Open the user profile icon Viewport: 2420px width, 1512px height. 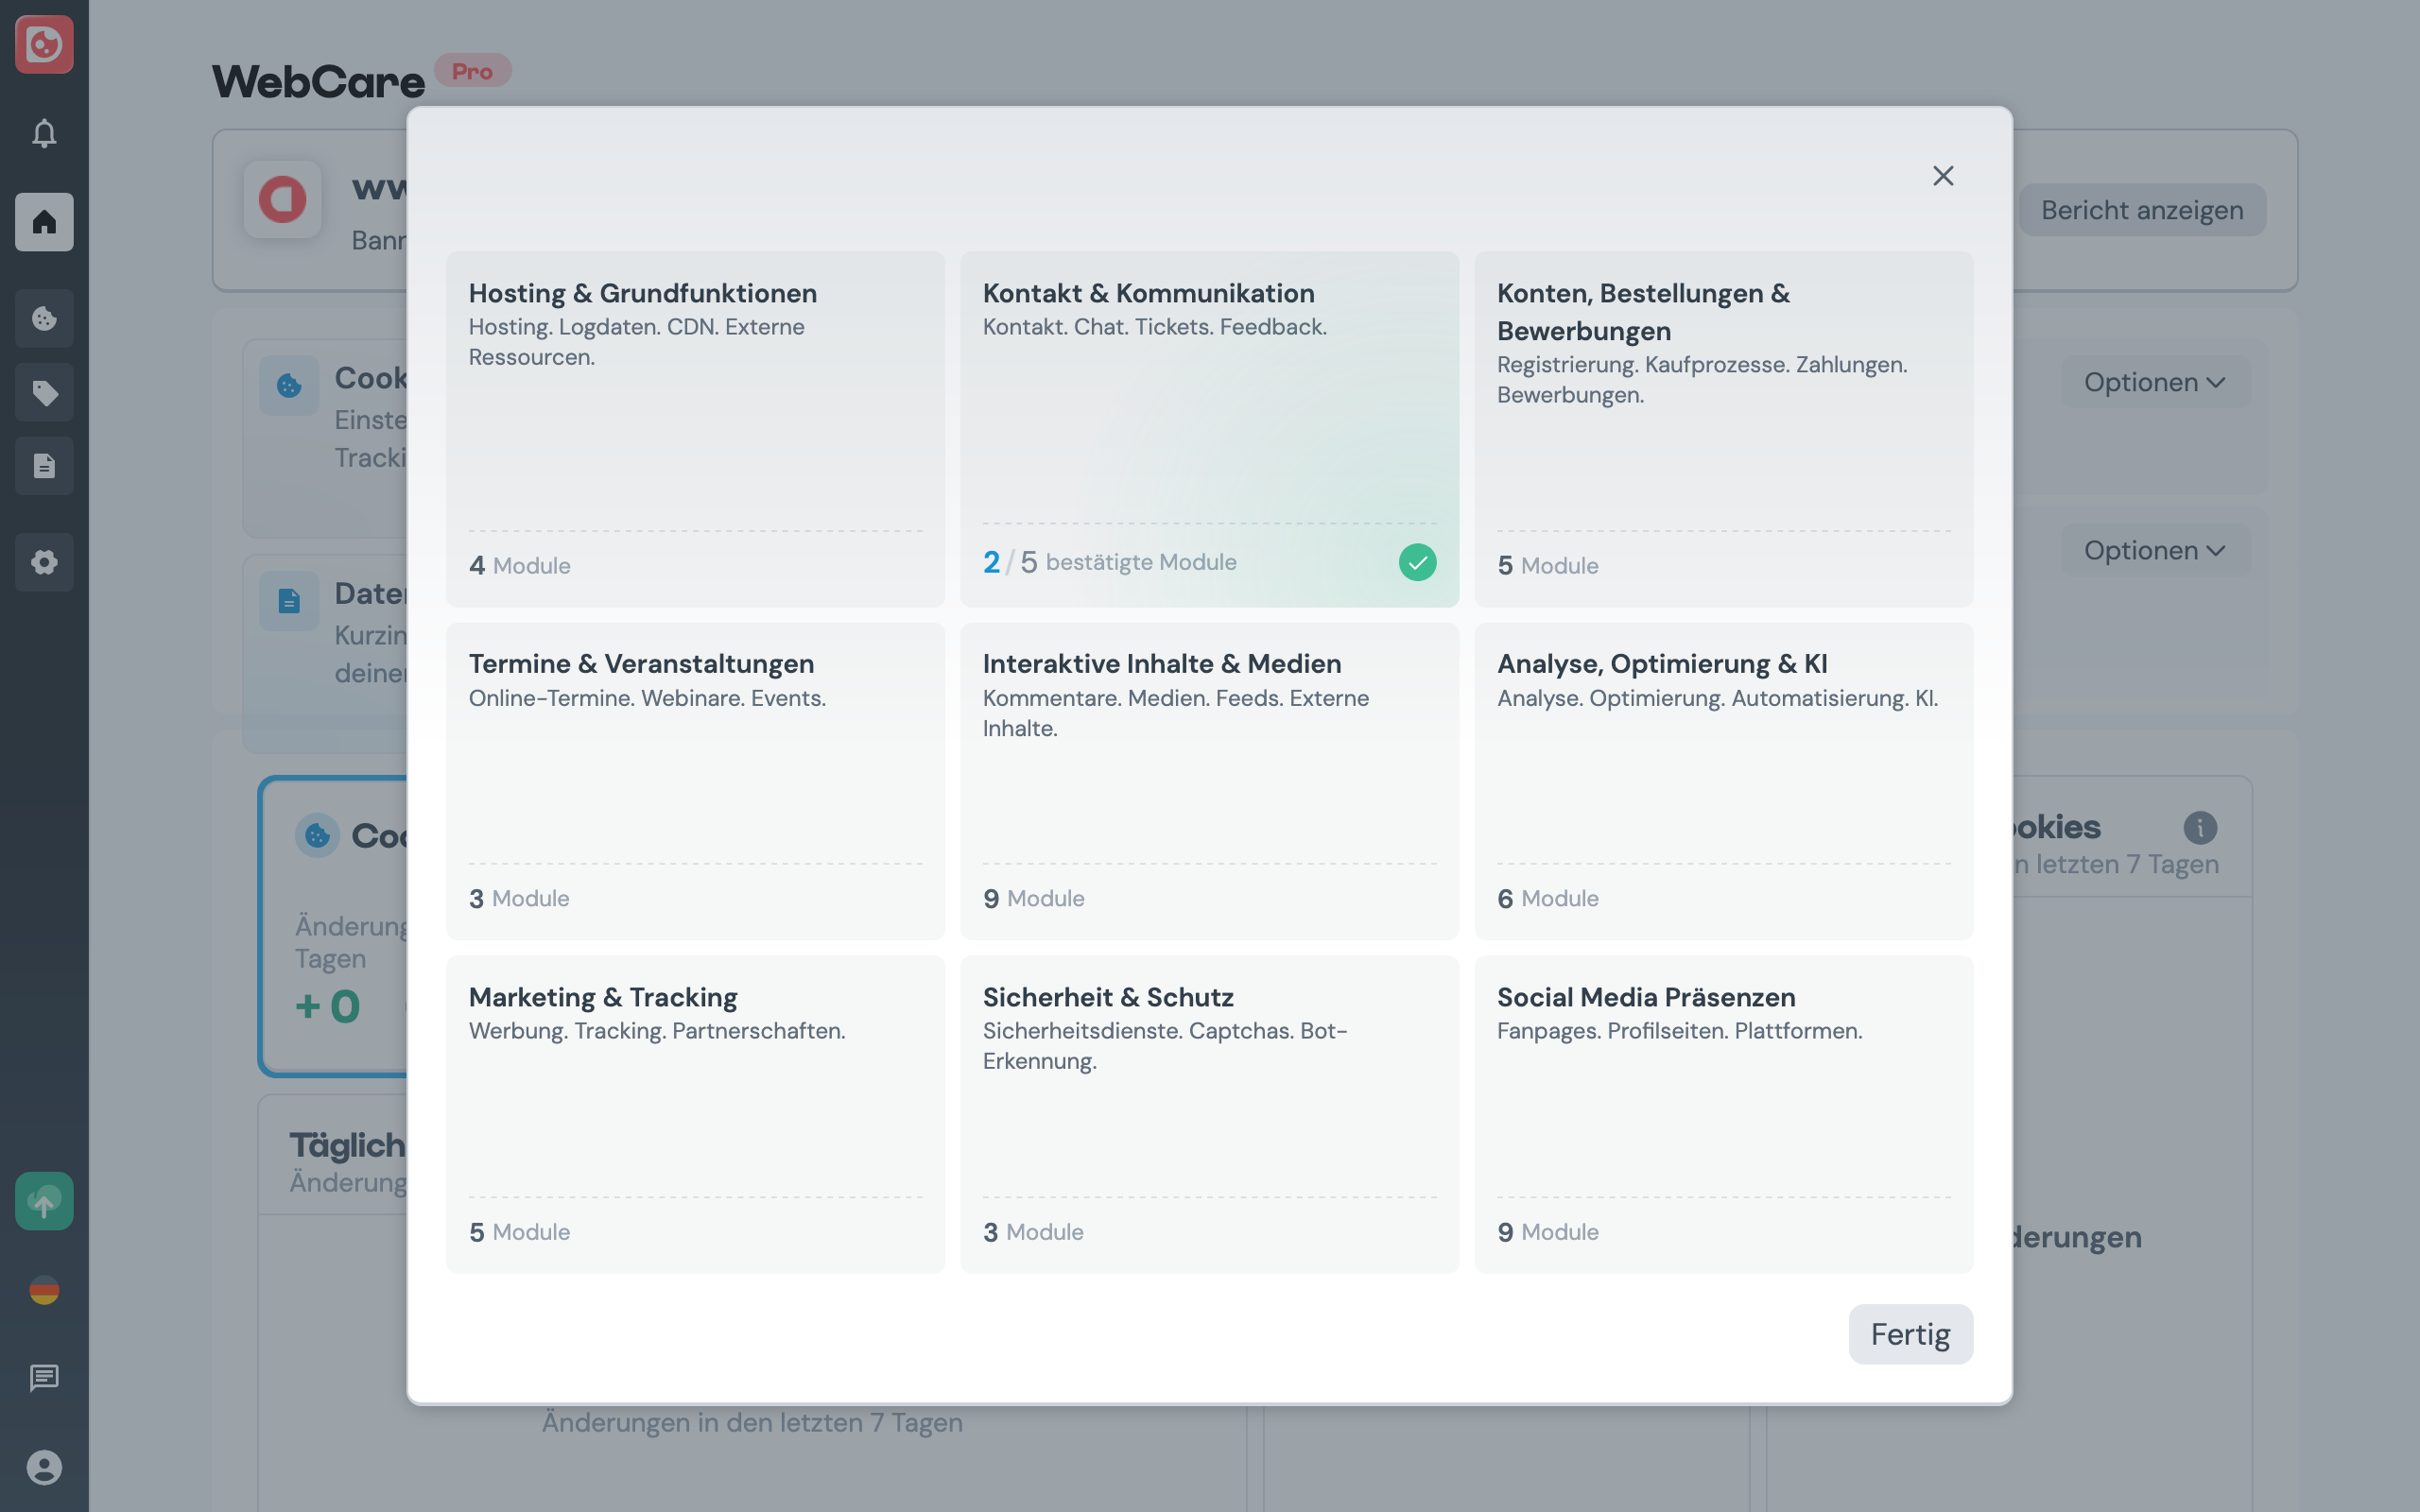pyautogui.click(x=44, y=1467)
